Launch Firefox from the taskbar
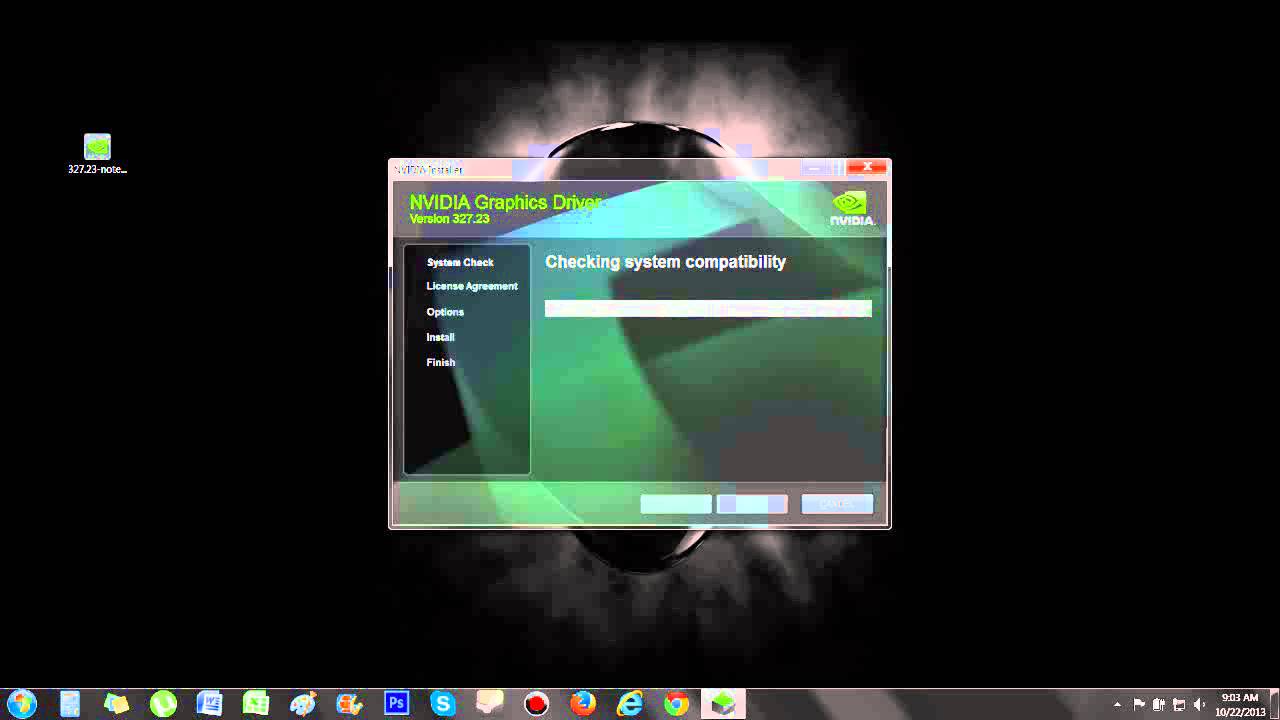1280x720 pixels. pyautogui.click(x=583, y=704)
